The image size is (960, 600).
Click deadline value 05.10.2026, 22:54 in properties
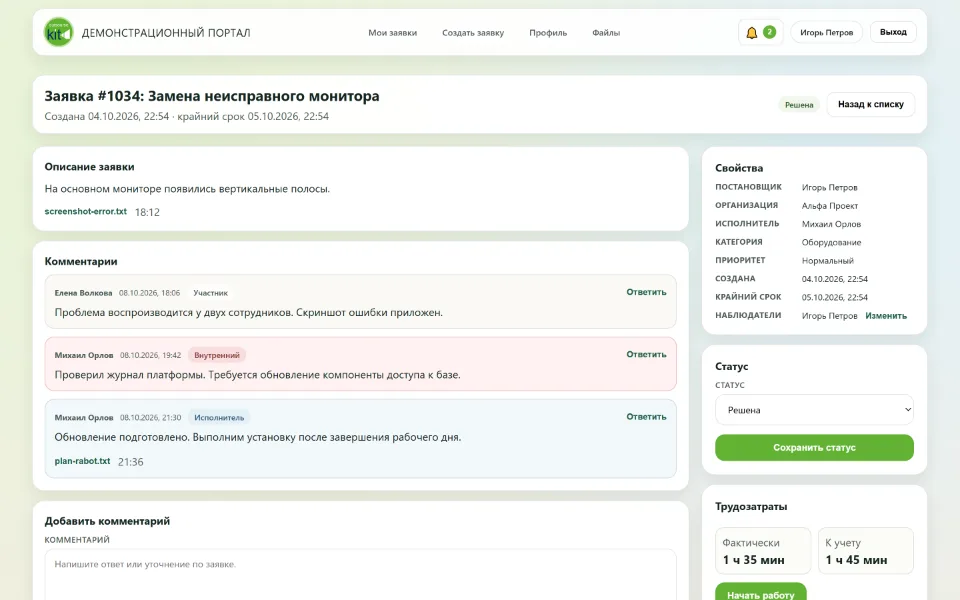[x=834, y=298]
